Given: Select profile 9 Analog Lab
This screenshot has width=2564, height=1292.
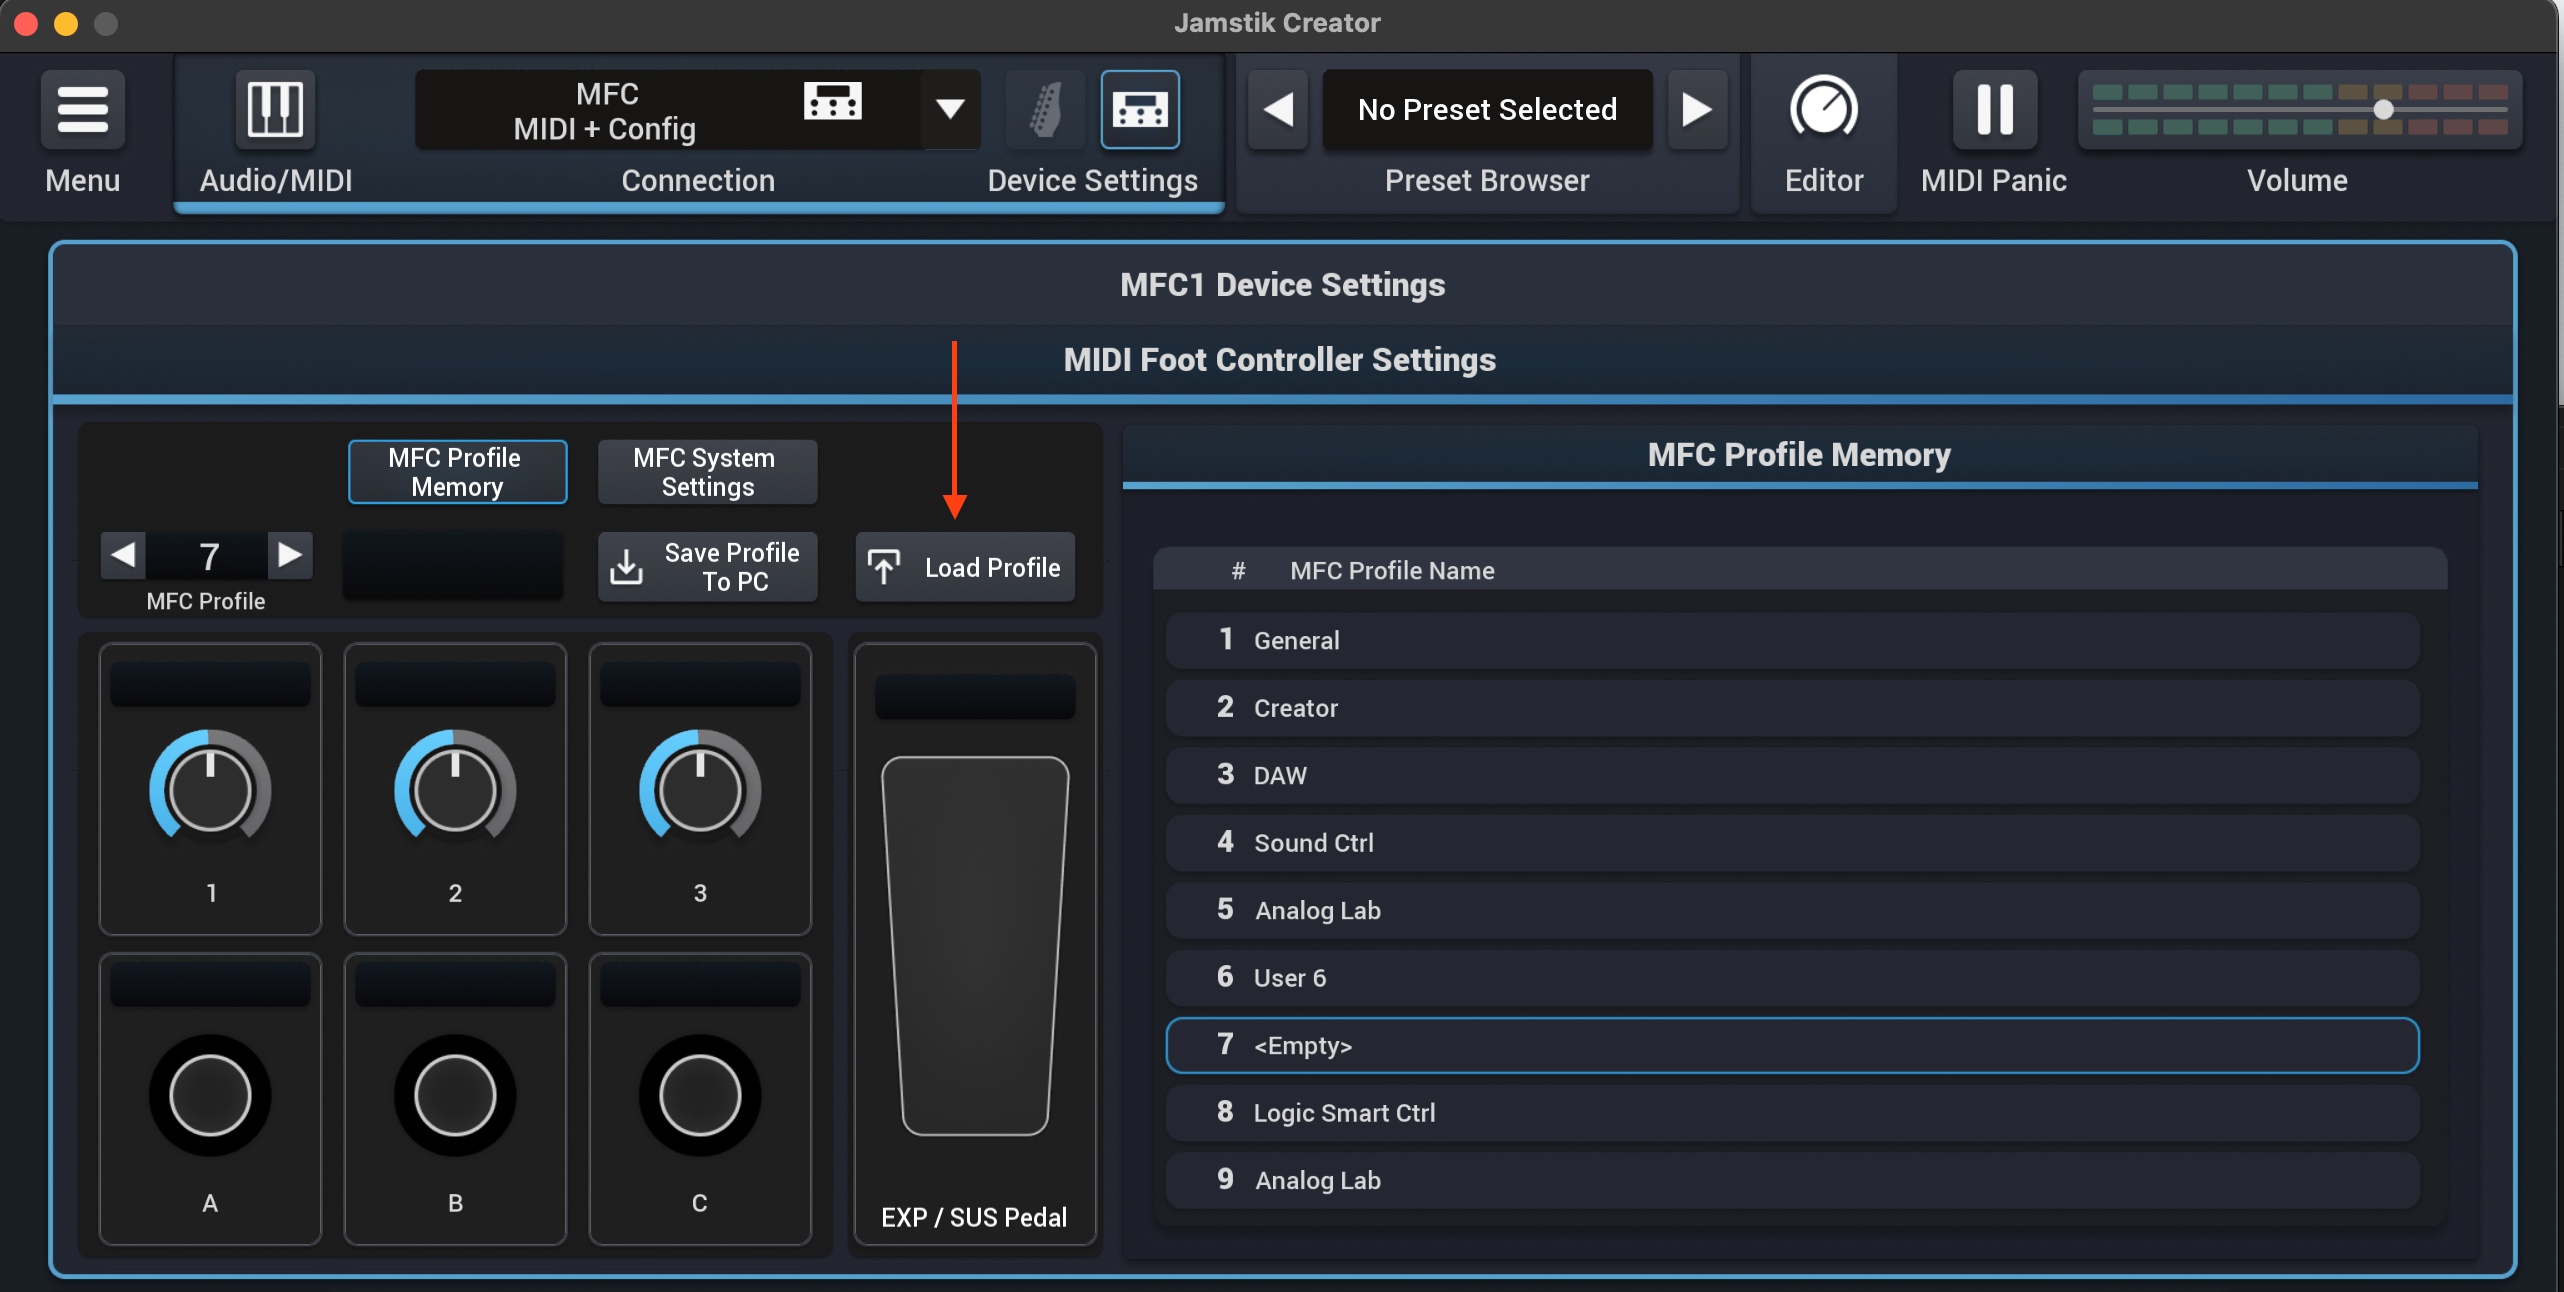Looking at the screenshot, I should click(1792, 1180).
